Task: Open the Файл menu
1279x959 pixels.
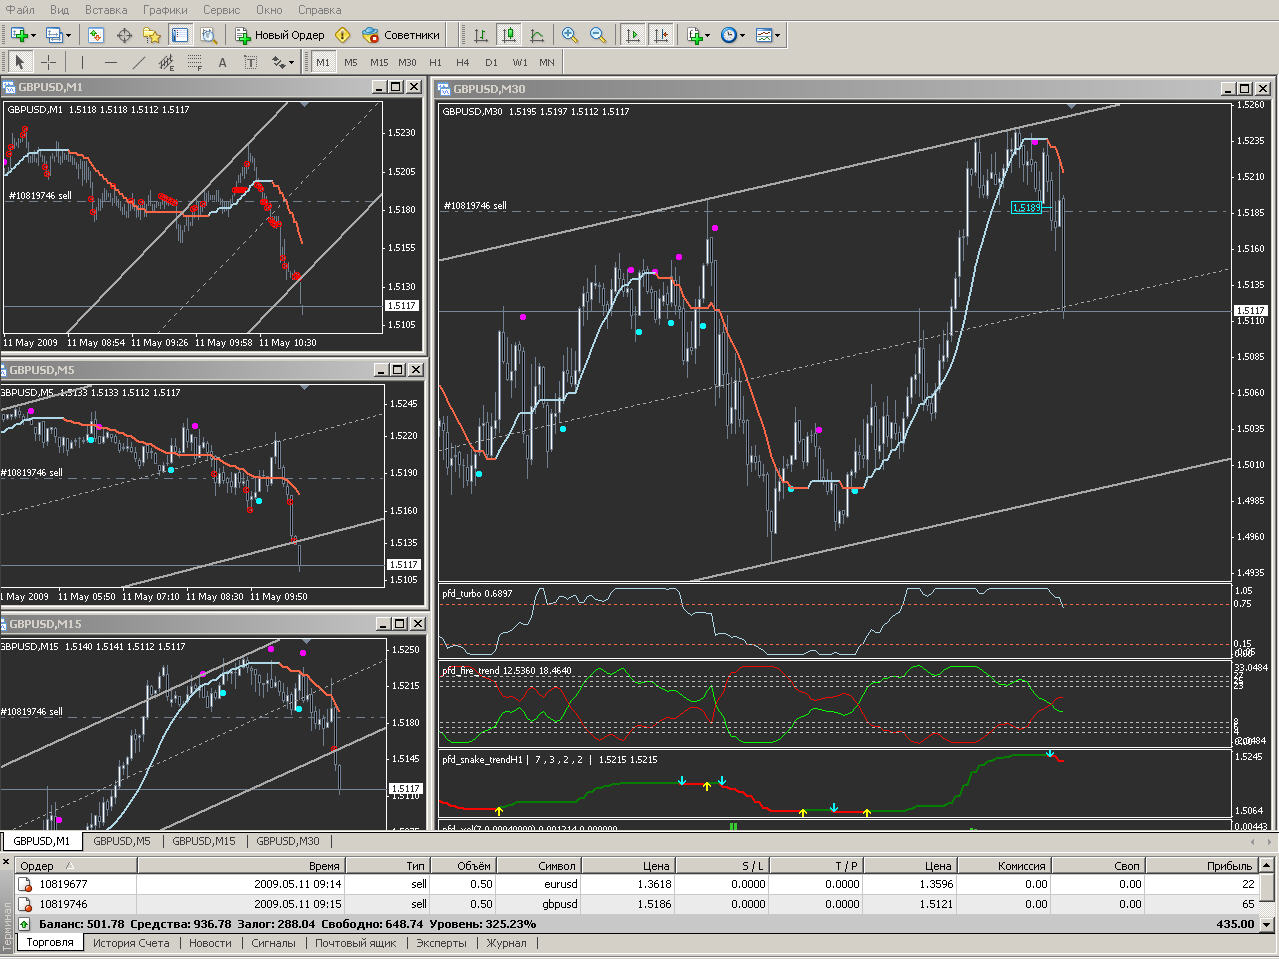Action: click(x=20, y=10)
